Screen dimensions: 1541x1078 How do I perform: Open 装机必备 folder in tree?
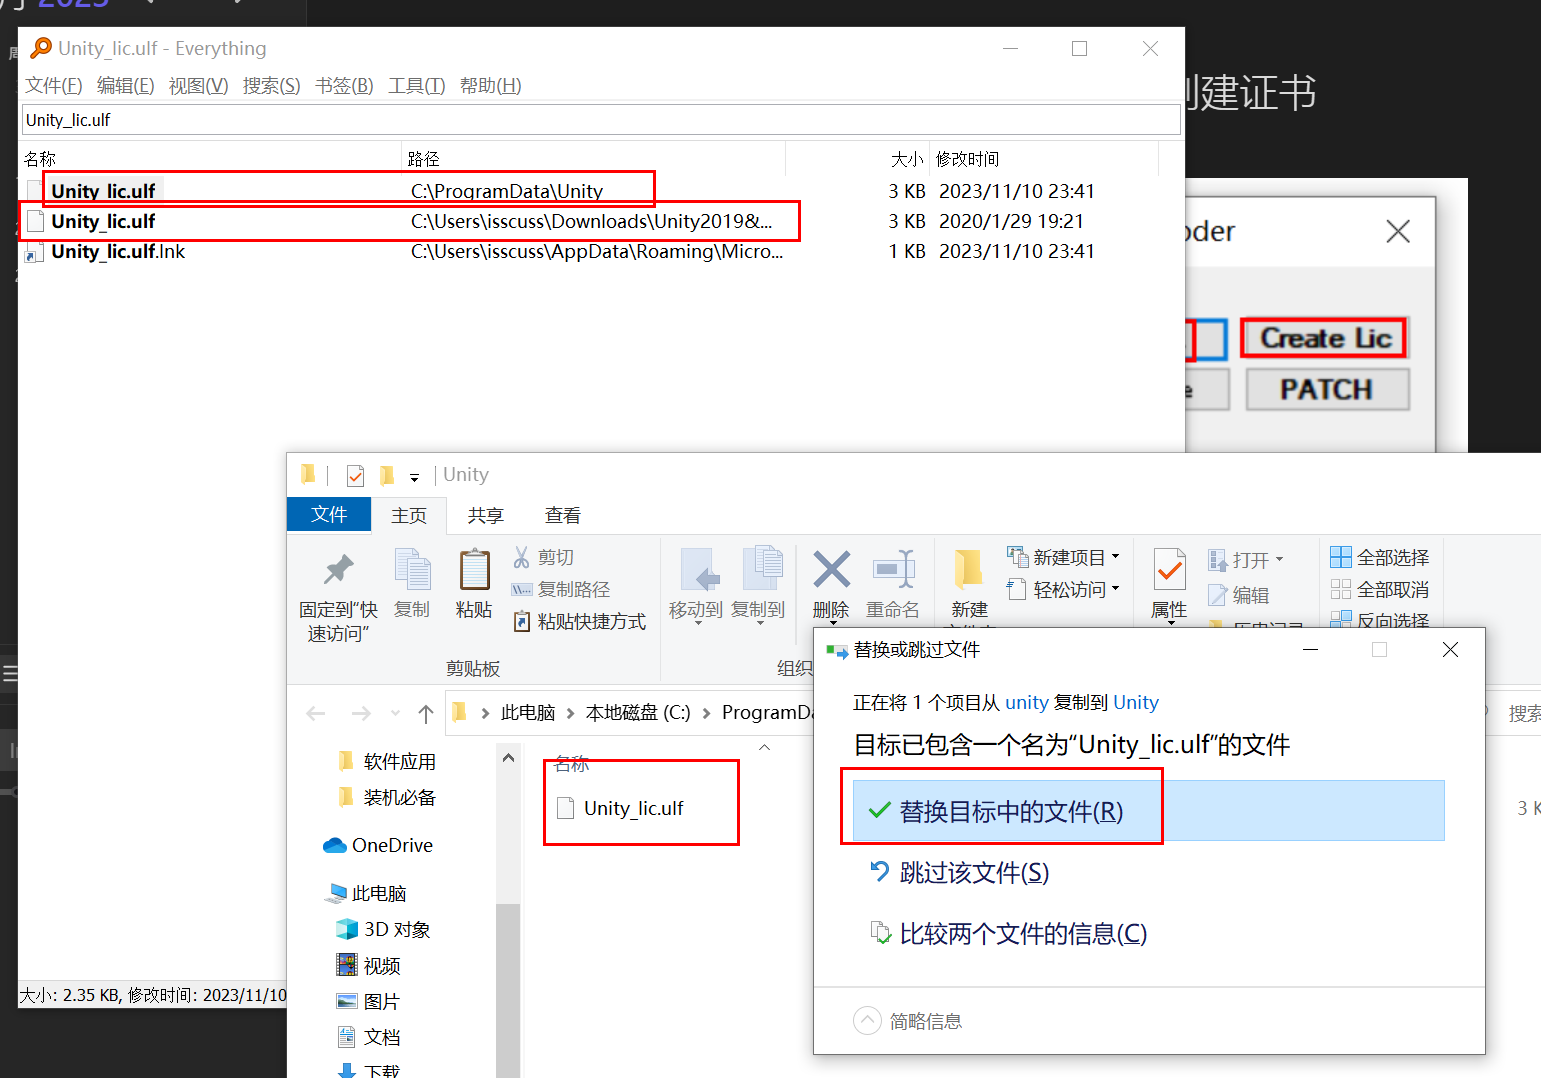point(387,797)
